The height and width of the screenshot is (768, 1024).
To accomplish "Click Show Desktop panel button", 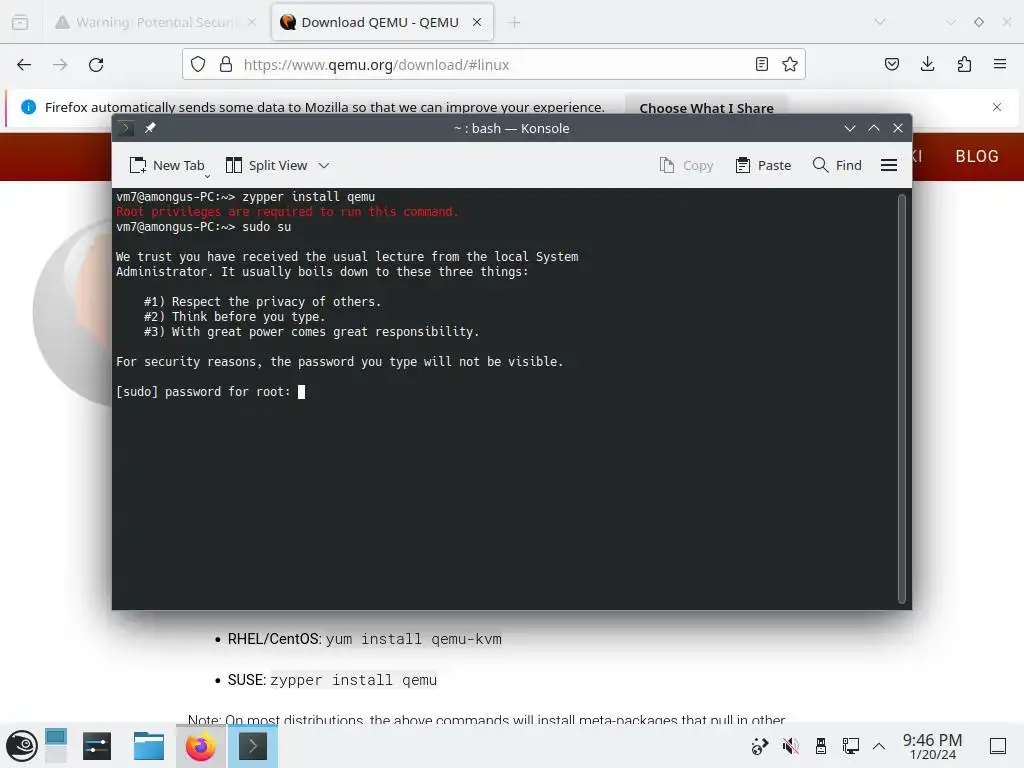I will click(x=998, y=746).
